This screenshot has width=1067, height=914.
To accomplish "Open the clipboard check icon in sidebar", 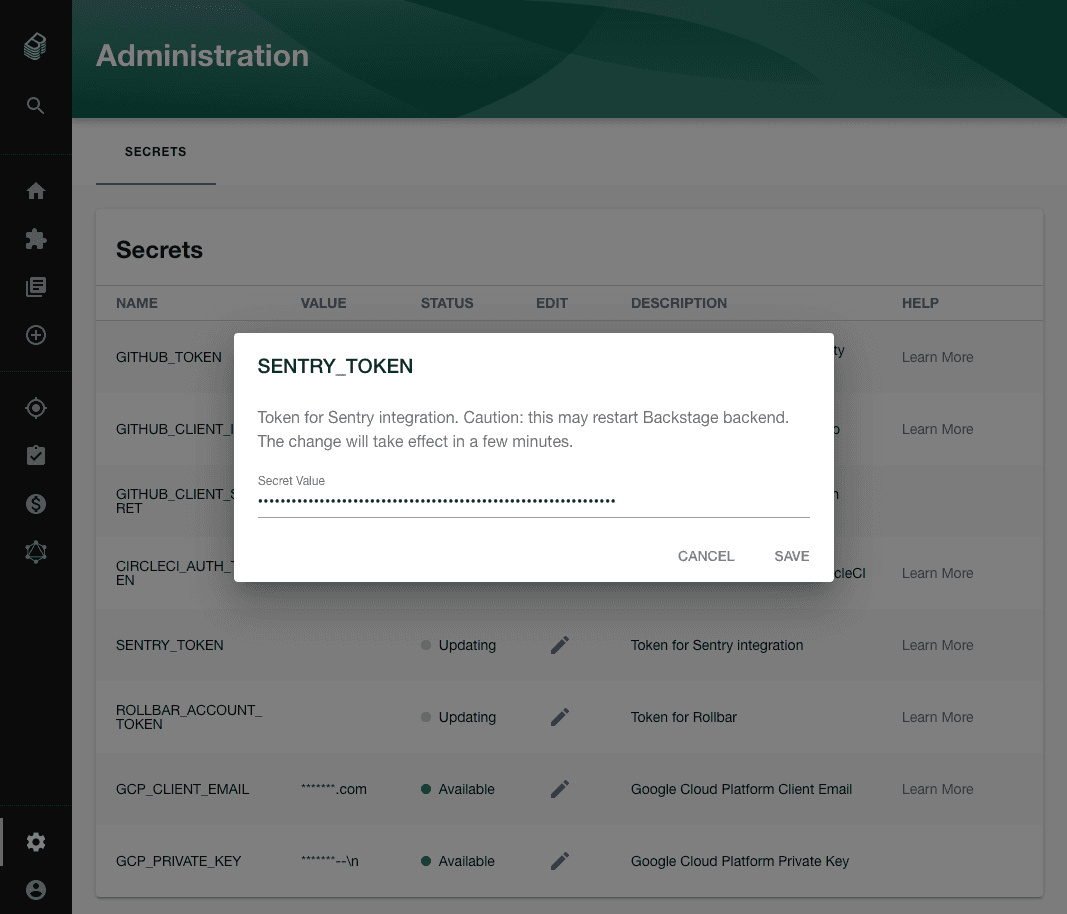I will coord(35,455).
